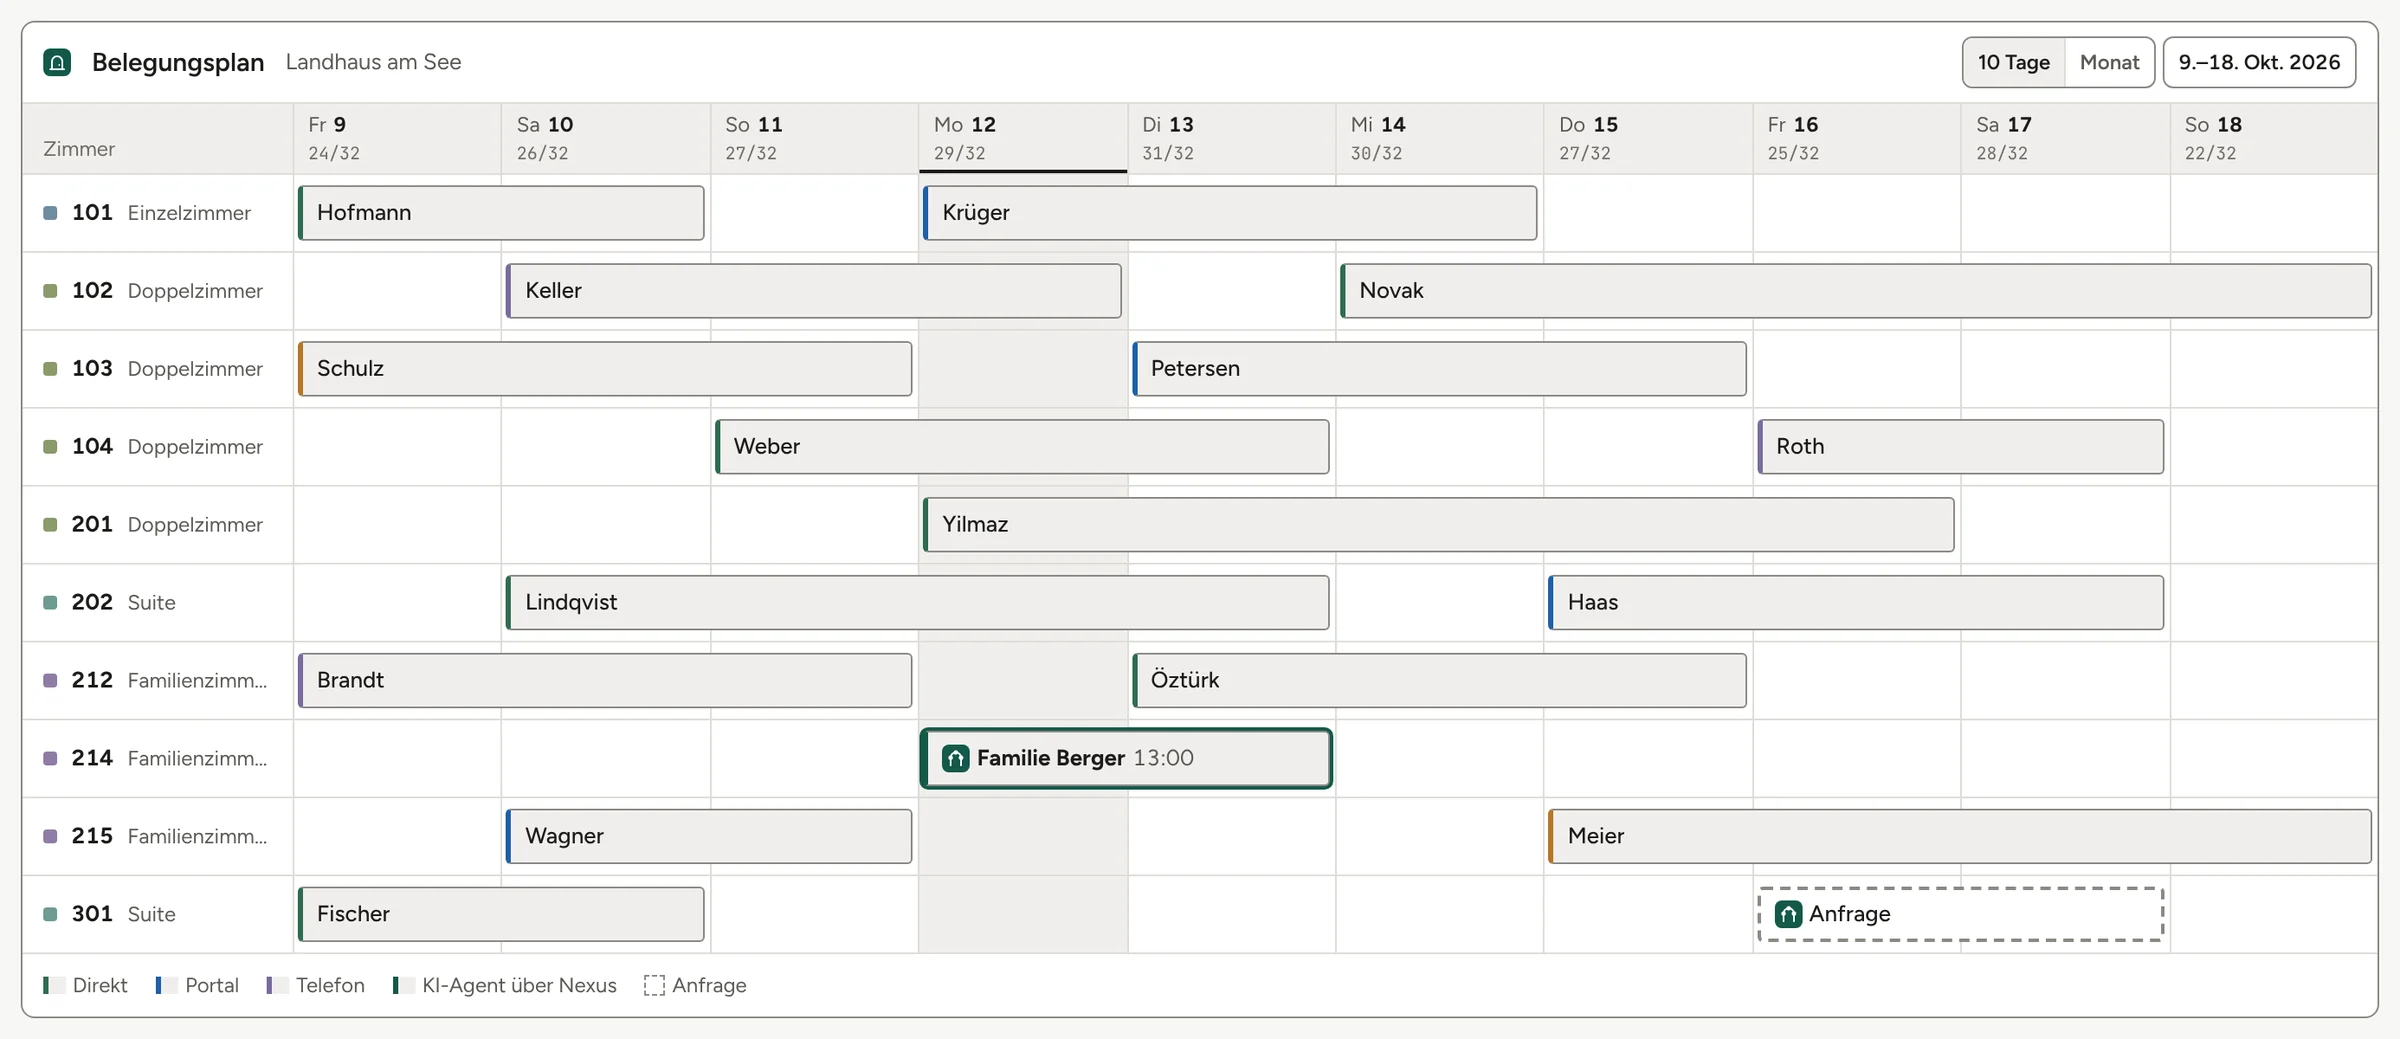Open the Meier booking in room 215
2400x1039 pixels.
click(1960, 837)
